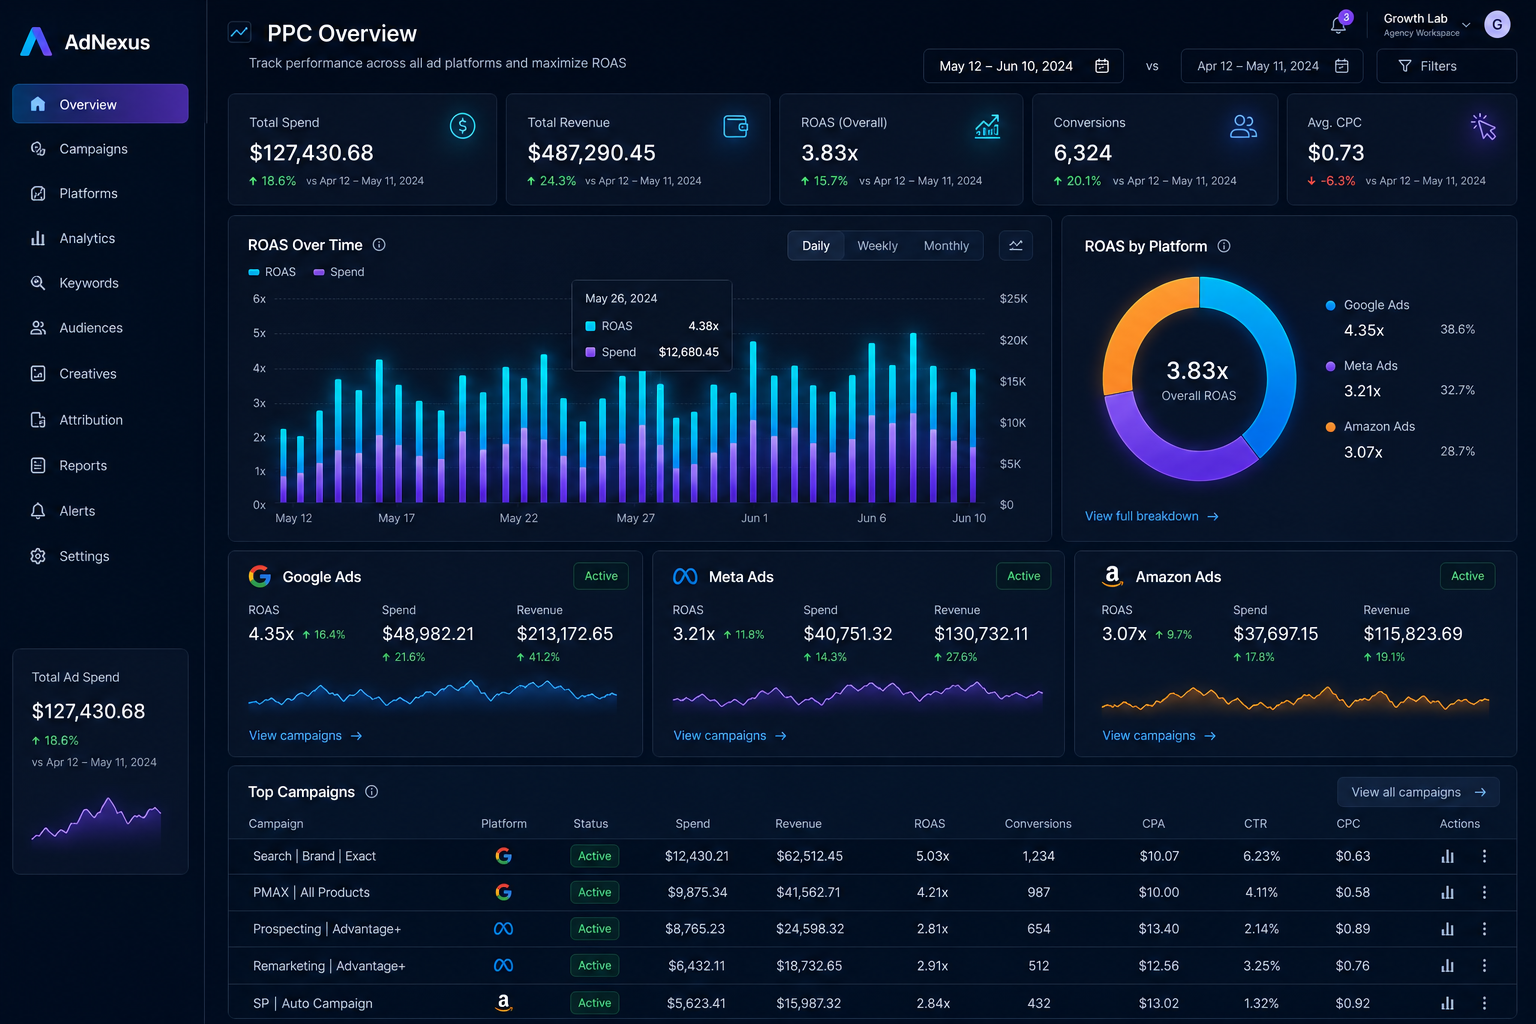Click the Conversions people icon
The height and width of the screenshot is (1024, 1536).
pos(1243,126)
